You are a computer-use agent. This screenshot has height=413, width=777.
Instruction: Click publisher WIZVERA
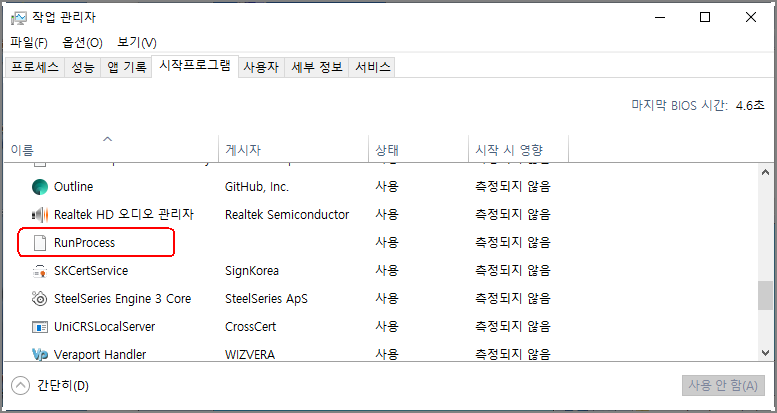click(250, 354)
